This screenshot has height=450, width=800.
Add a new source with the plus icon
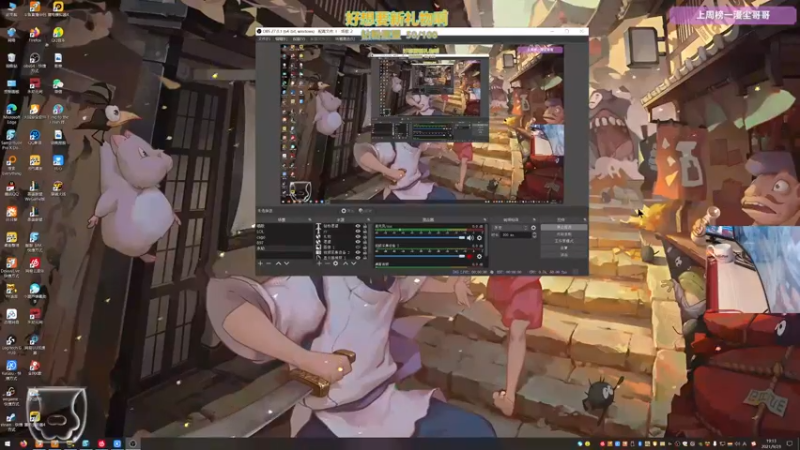pos(319,263)
